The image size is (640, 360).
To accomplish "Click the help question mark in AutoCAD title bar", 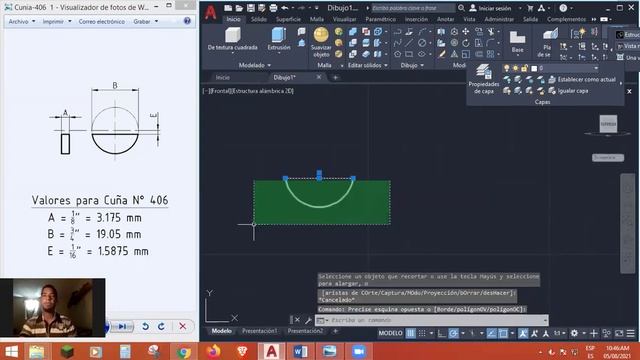I will pos(563,8).
